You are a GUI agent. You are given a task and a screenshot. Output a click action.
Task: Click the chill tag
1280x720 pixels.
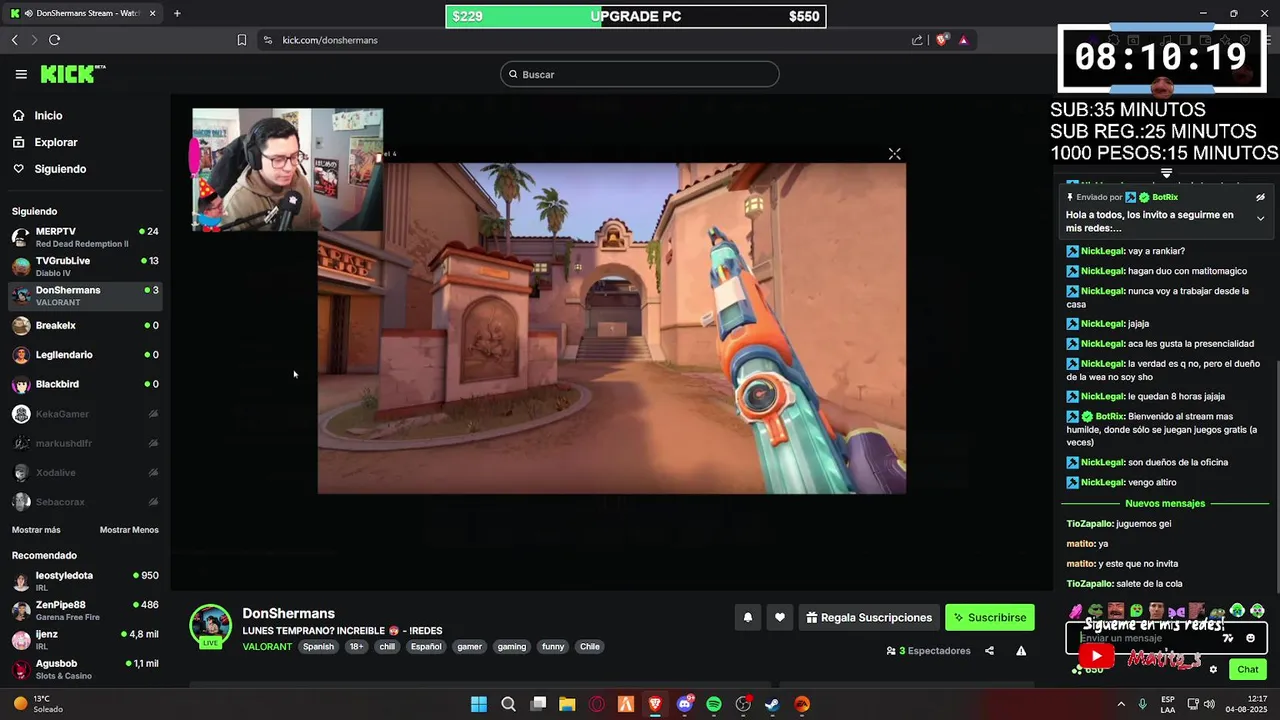tap(387, 647)
